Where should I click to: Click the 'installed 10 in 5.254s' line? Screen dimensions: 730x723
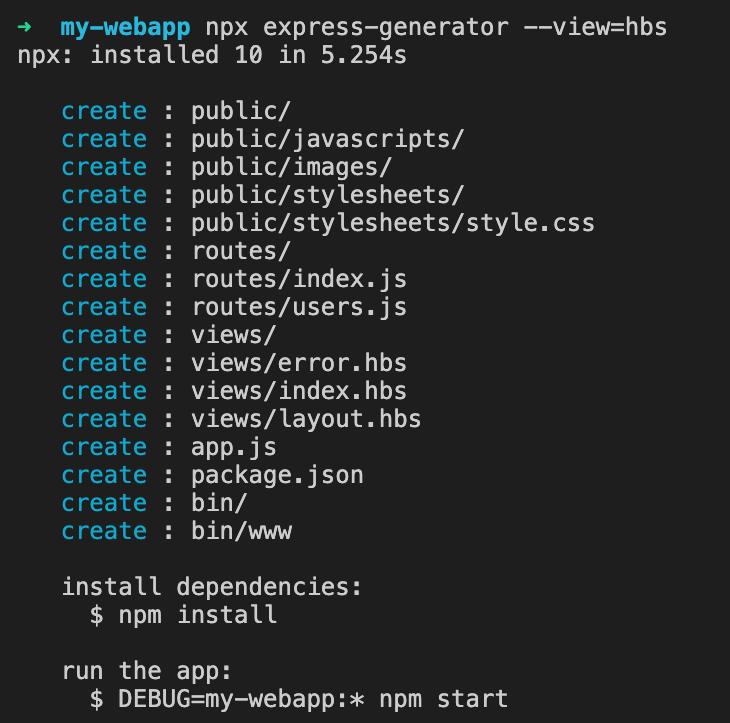point(248,55)
